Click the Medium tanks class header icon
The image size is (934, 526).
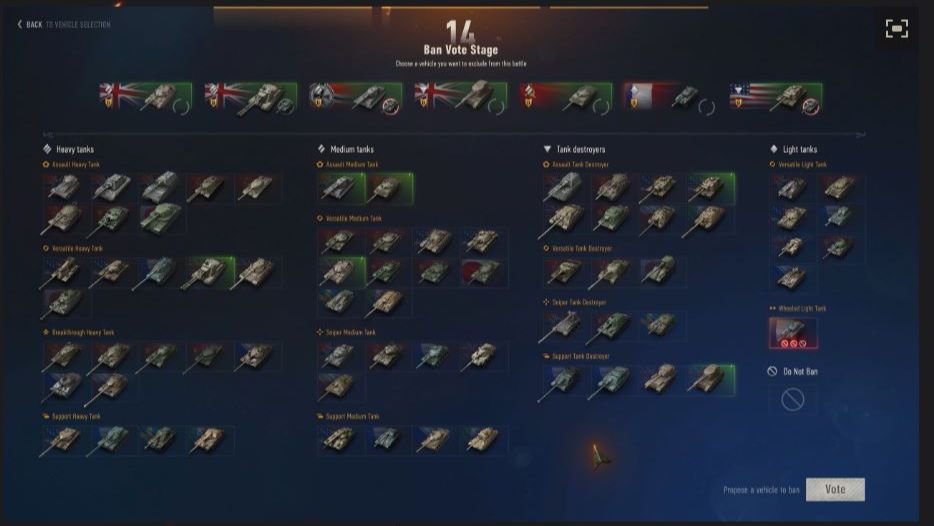click(321, 149)
